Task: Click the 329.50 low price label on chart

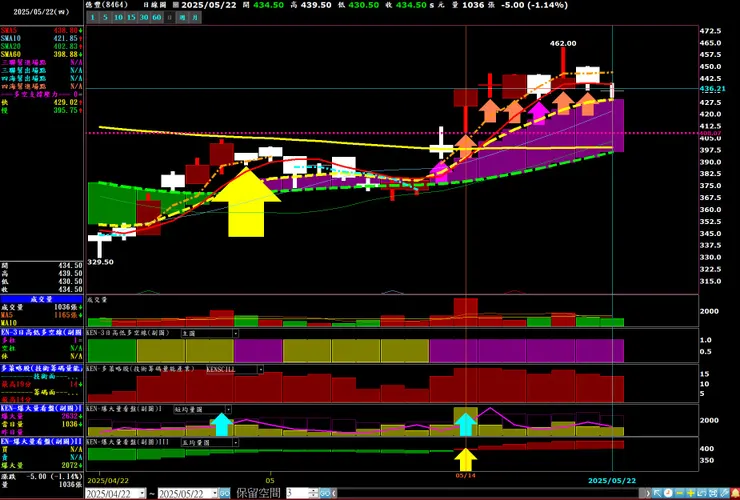Action: click(101, 262)
